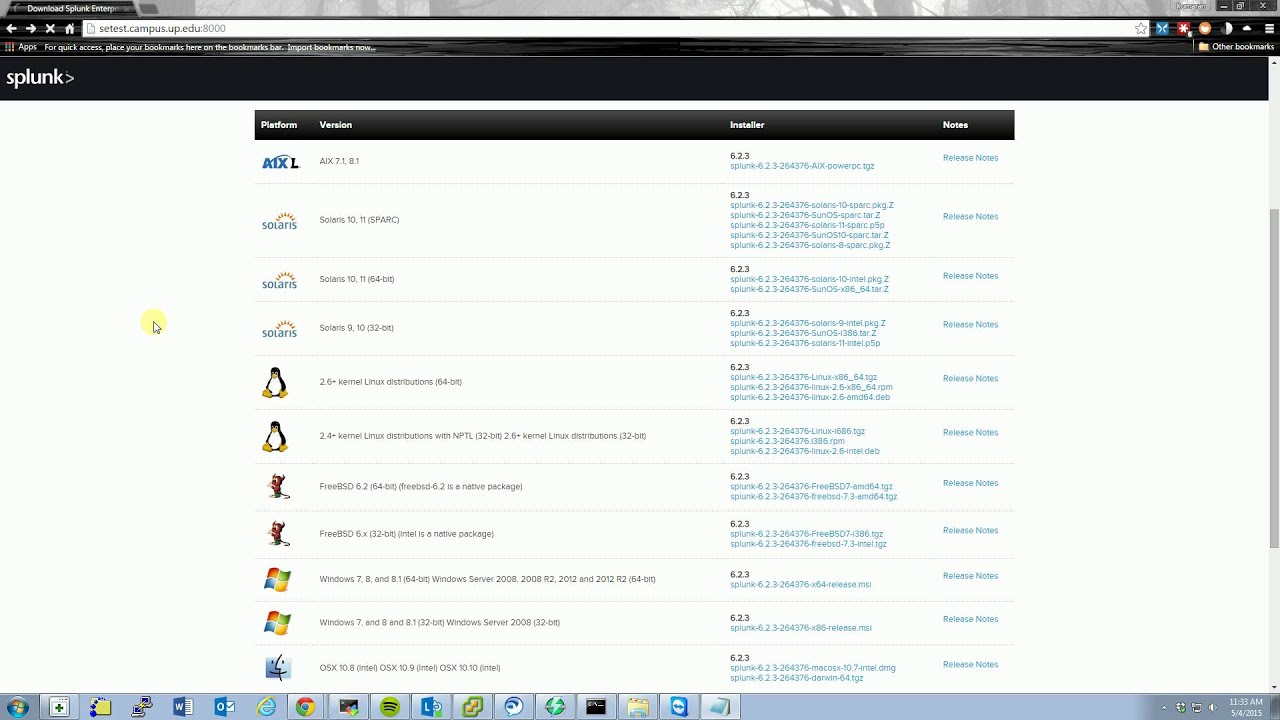This screenshot has height=720, width=1280.
Task: Click the page's vertical scrollbar thumb
Action: click(x=1274, y=377)
